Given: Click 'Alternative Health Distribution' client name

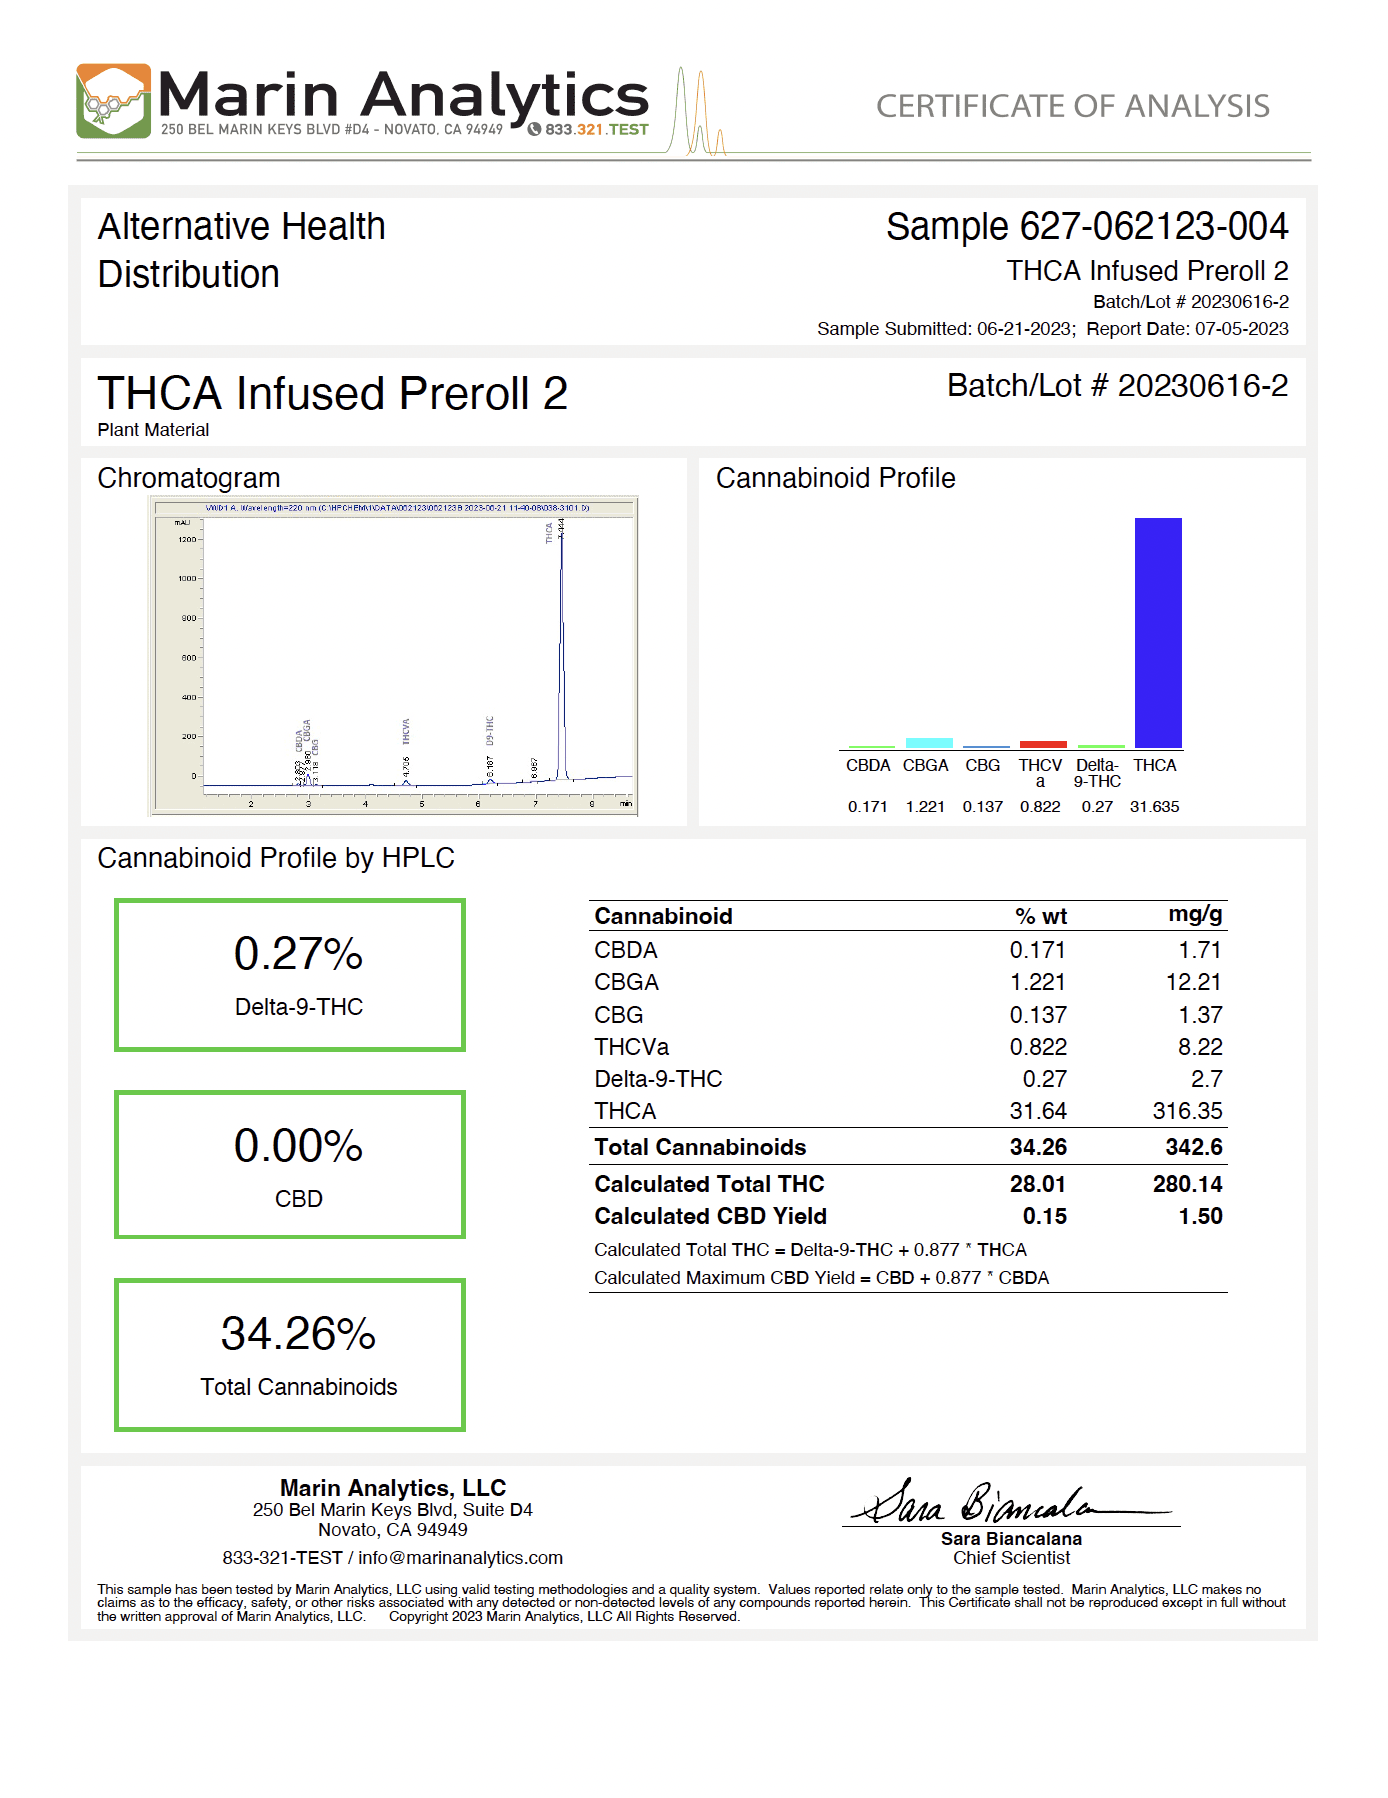Looking at the screenshot, I should 241,250.
